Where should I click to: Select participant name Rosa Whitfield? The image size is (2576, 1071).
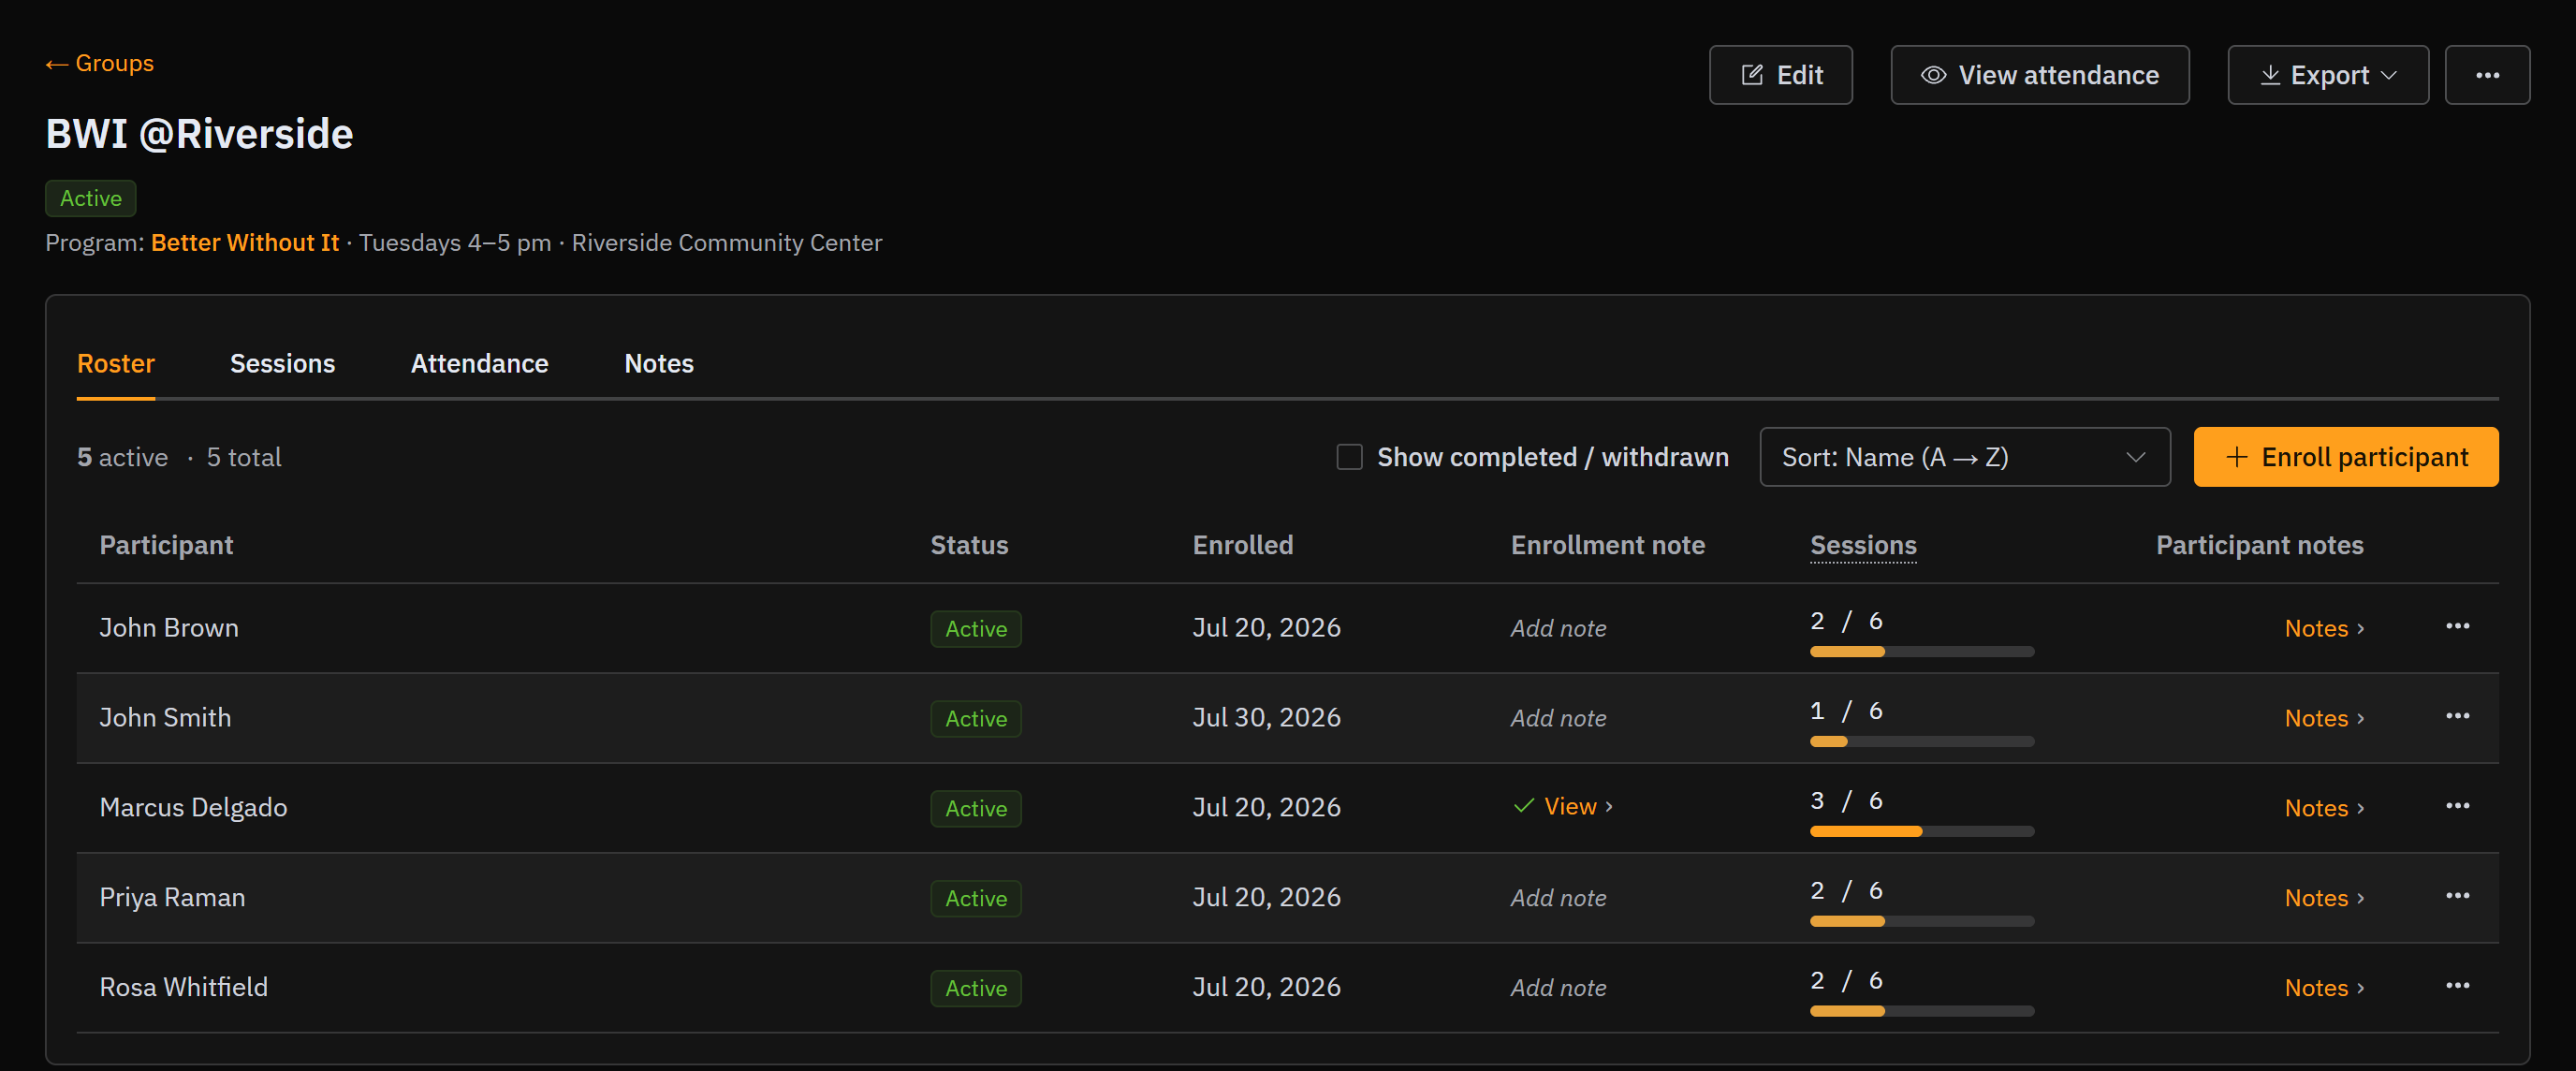click(x=183, y=988)
